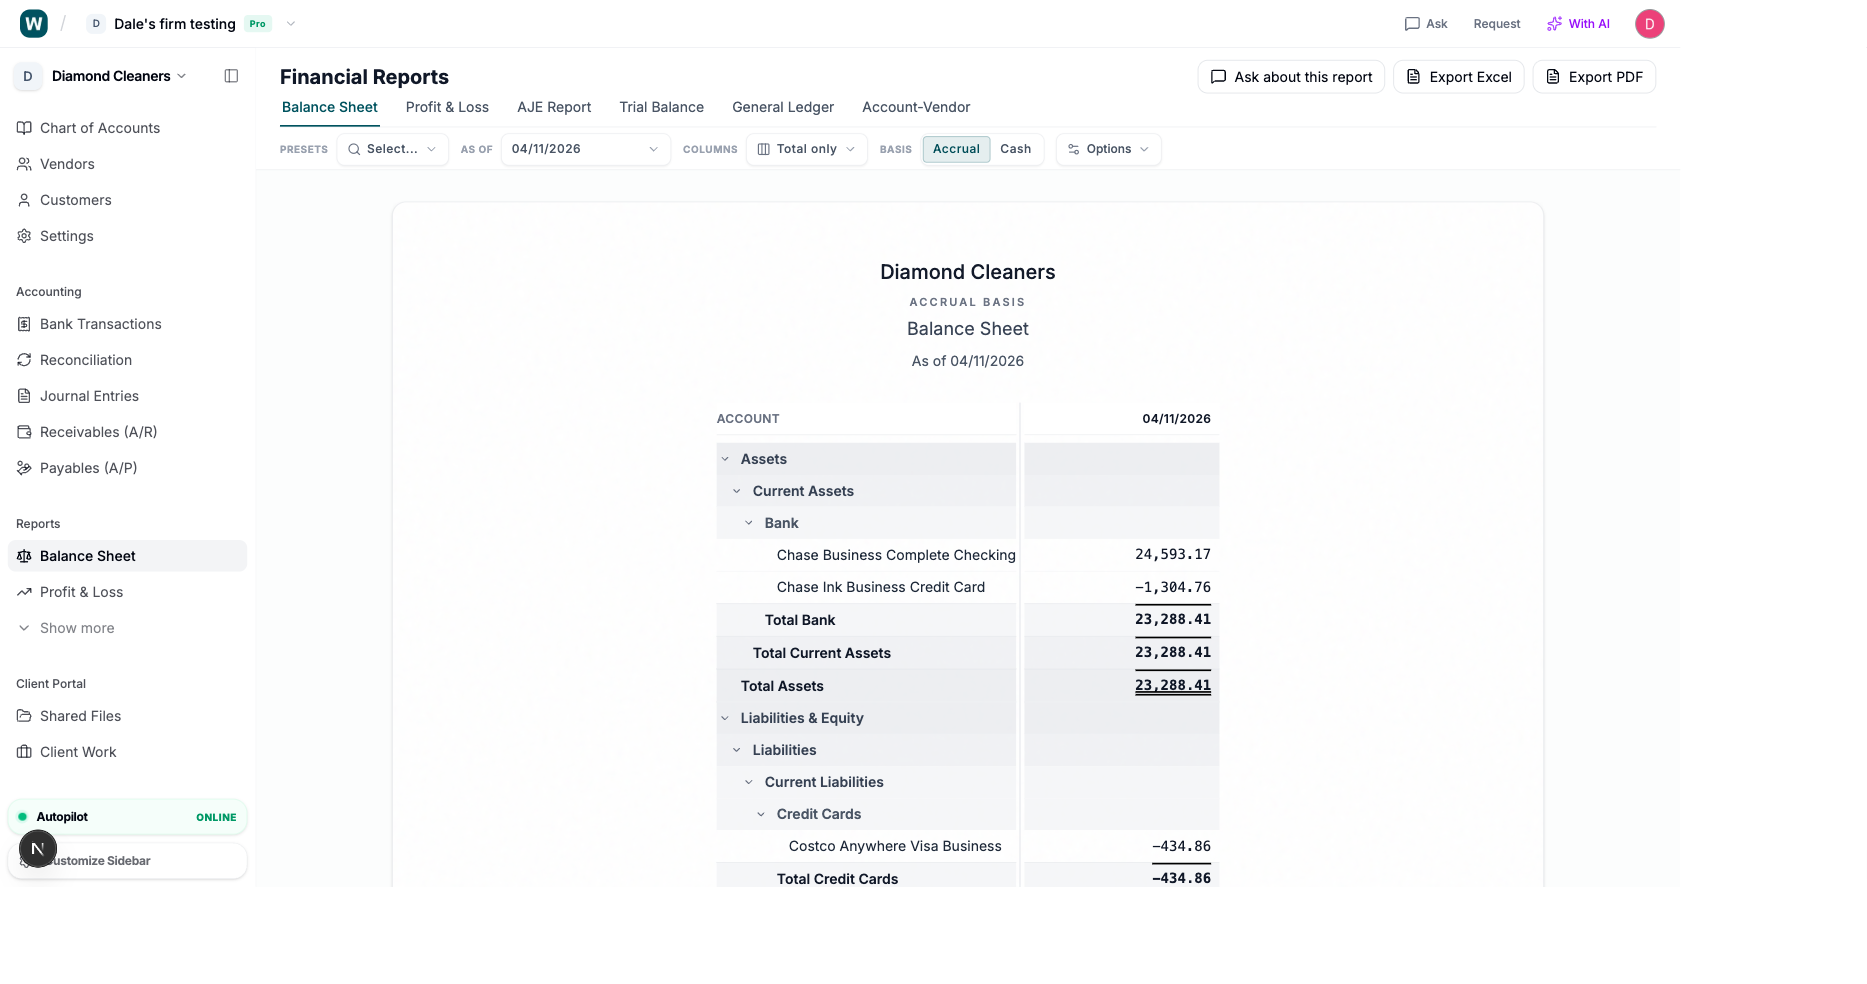The image size is (1867, 984).
Task: Open the Reconciliation tool
Action: [x=85, y=360]
